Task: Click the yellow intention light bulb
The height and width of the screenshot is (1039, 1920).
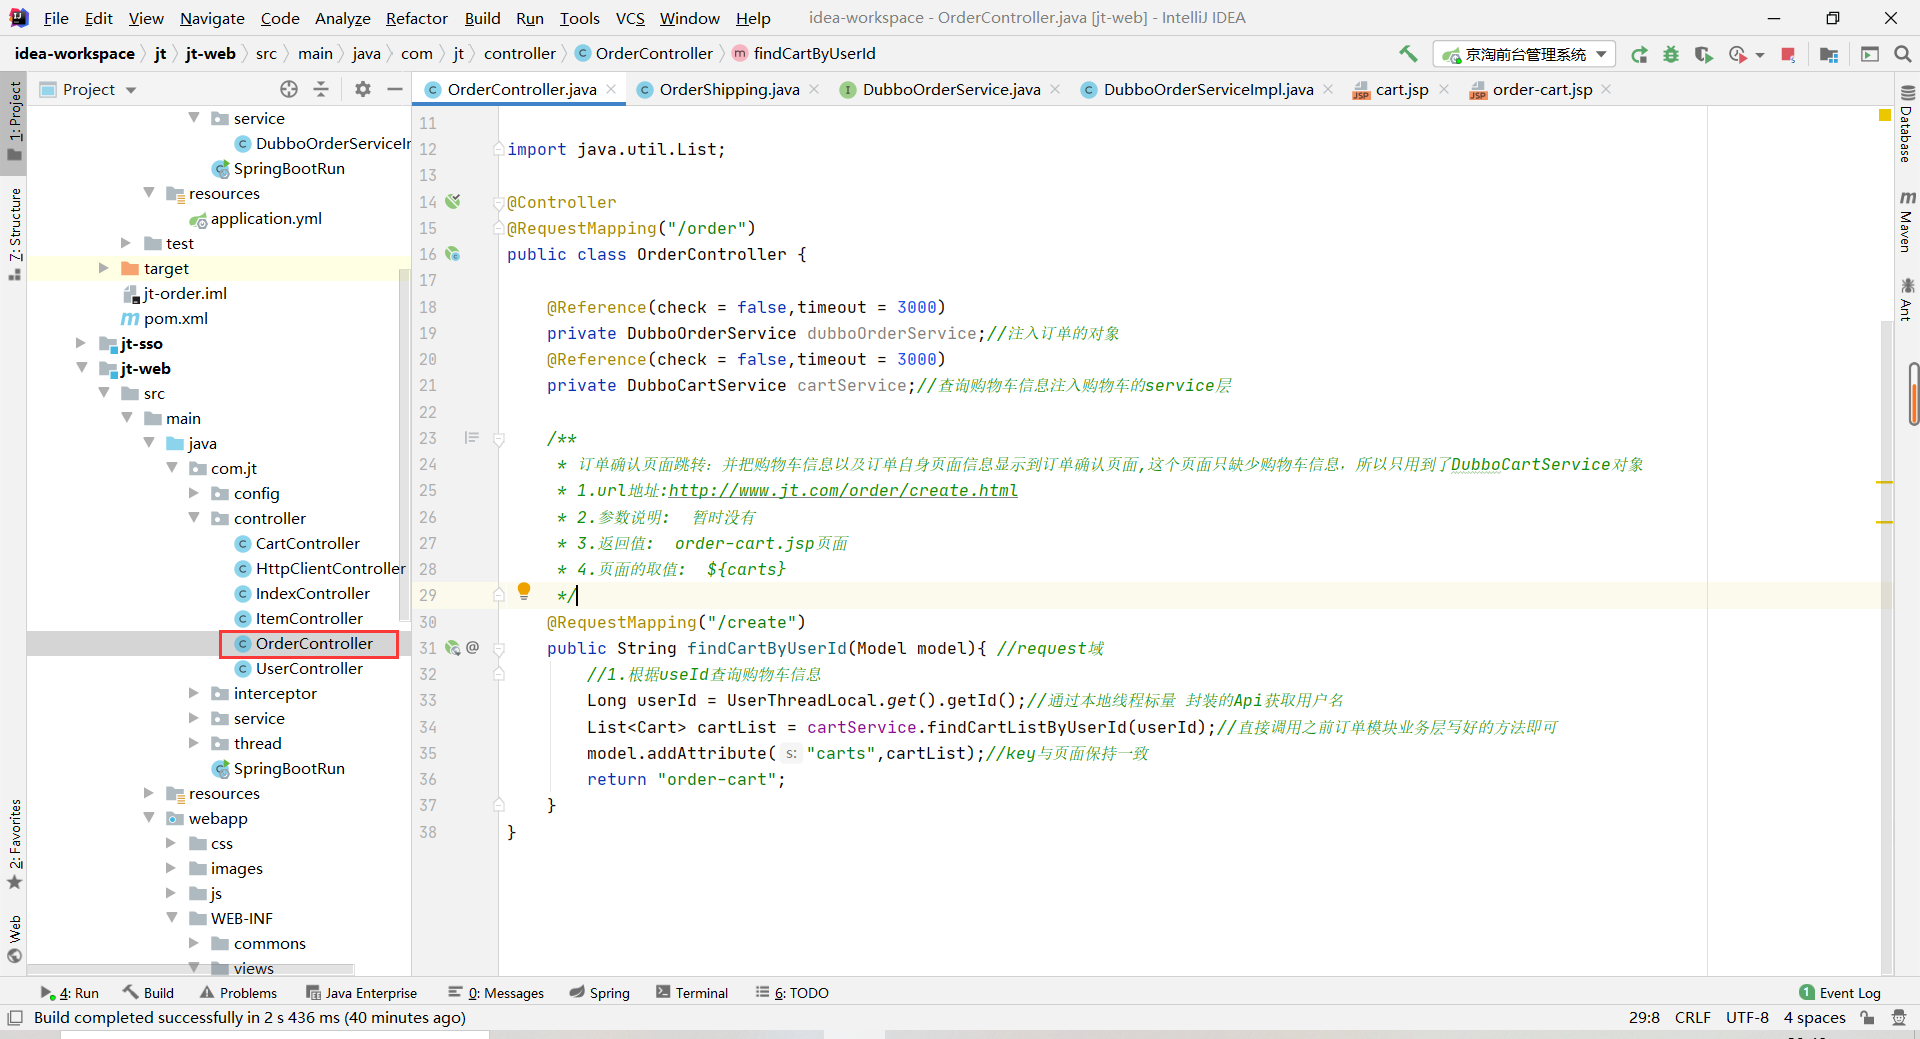Action: pyautogui.click(x=523, y=591)
